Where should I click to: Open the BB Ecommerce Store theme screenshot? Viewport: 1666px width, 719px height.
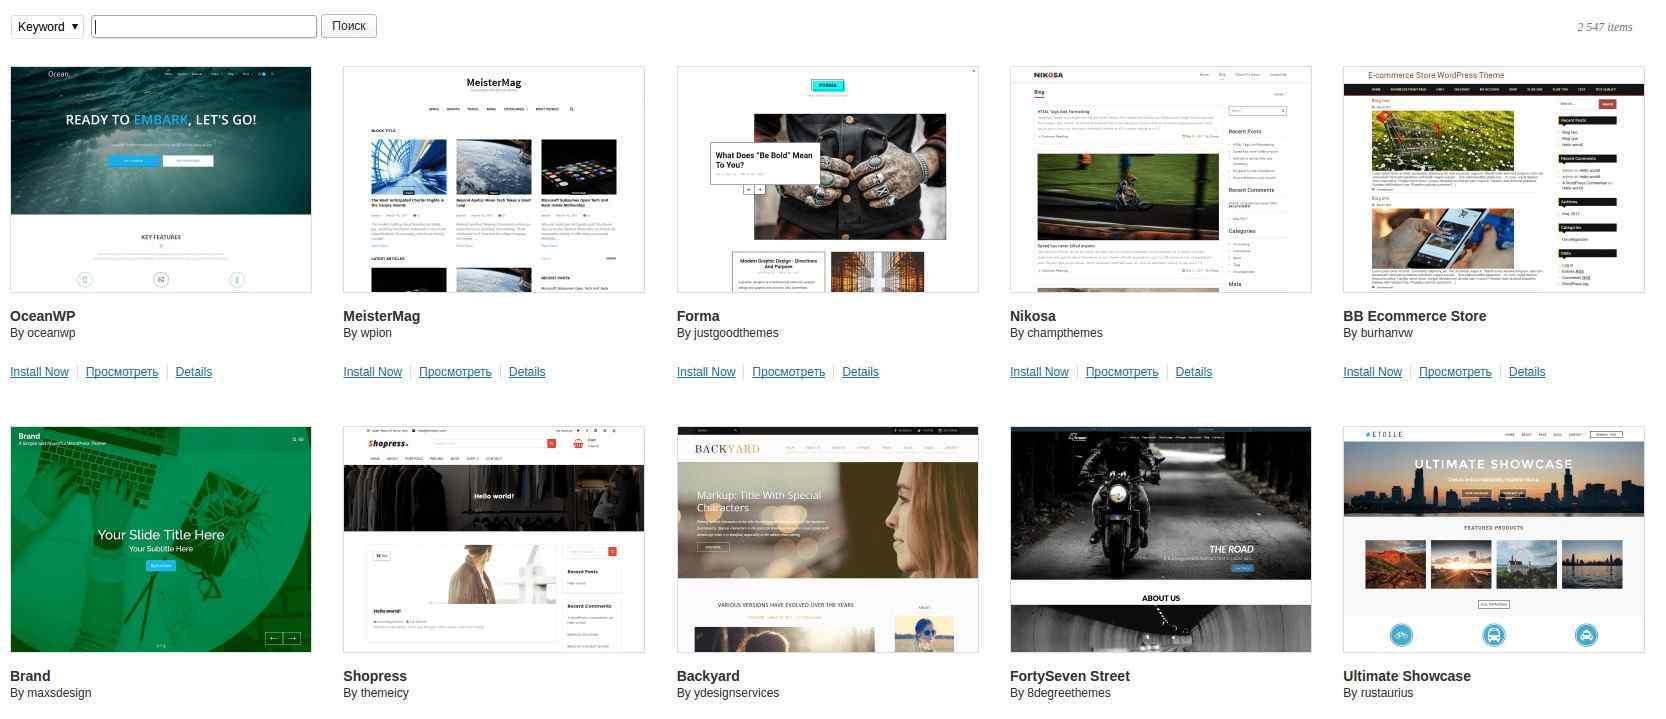1494,180
